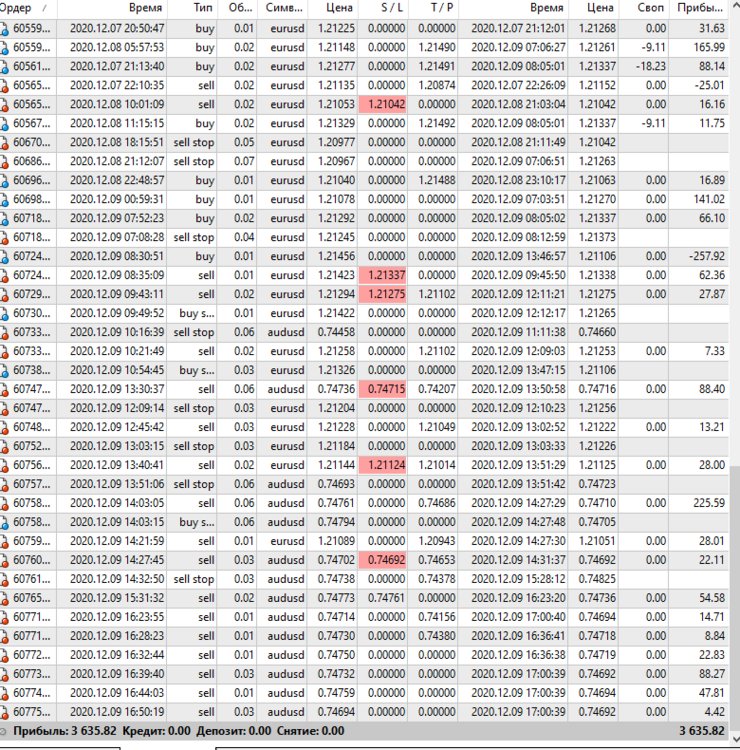Select open time 2020.12.09 13:30:37
Viewport: 740px width, 750px height.
click(x=117, y=389)
